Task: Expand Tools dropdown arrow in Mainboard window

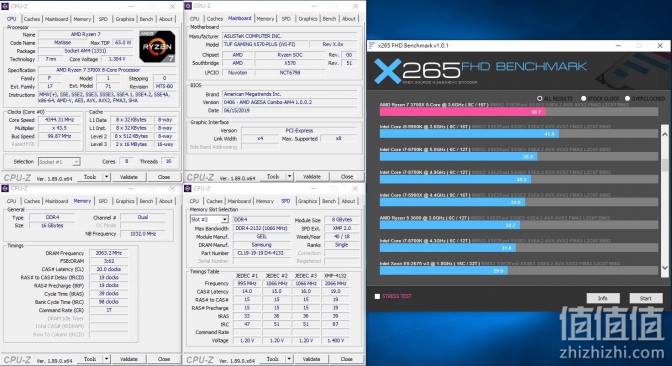Action: click(290, 177)
